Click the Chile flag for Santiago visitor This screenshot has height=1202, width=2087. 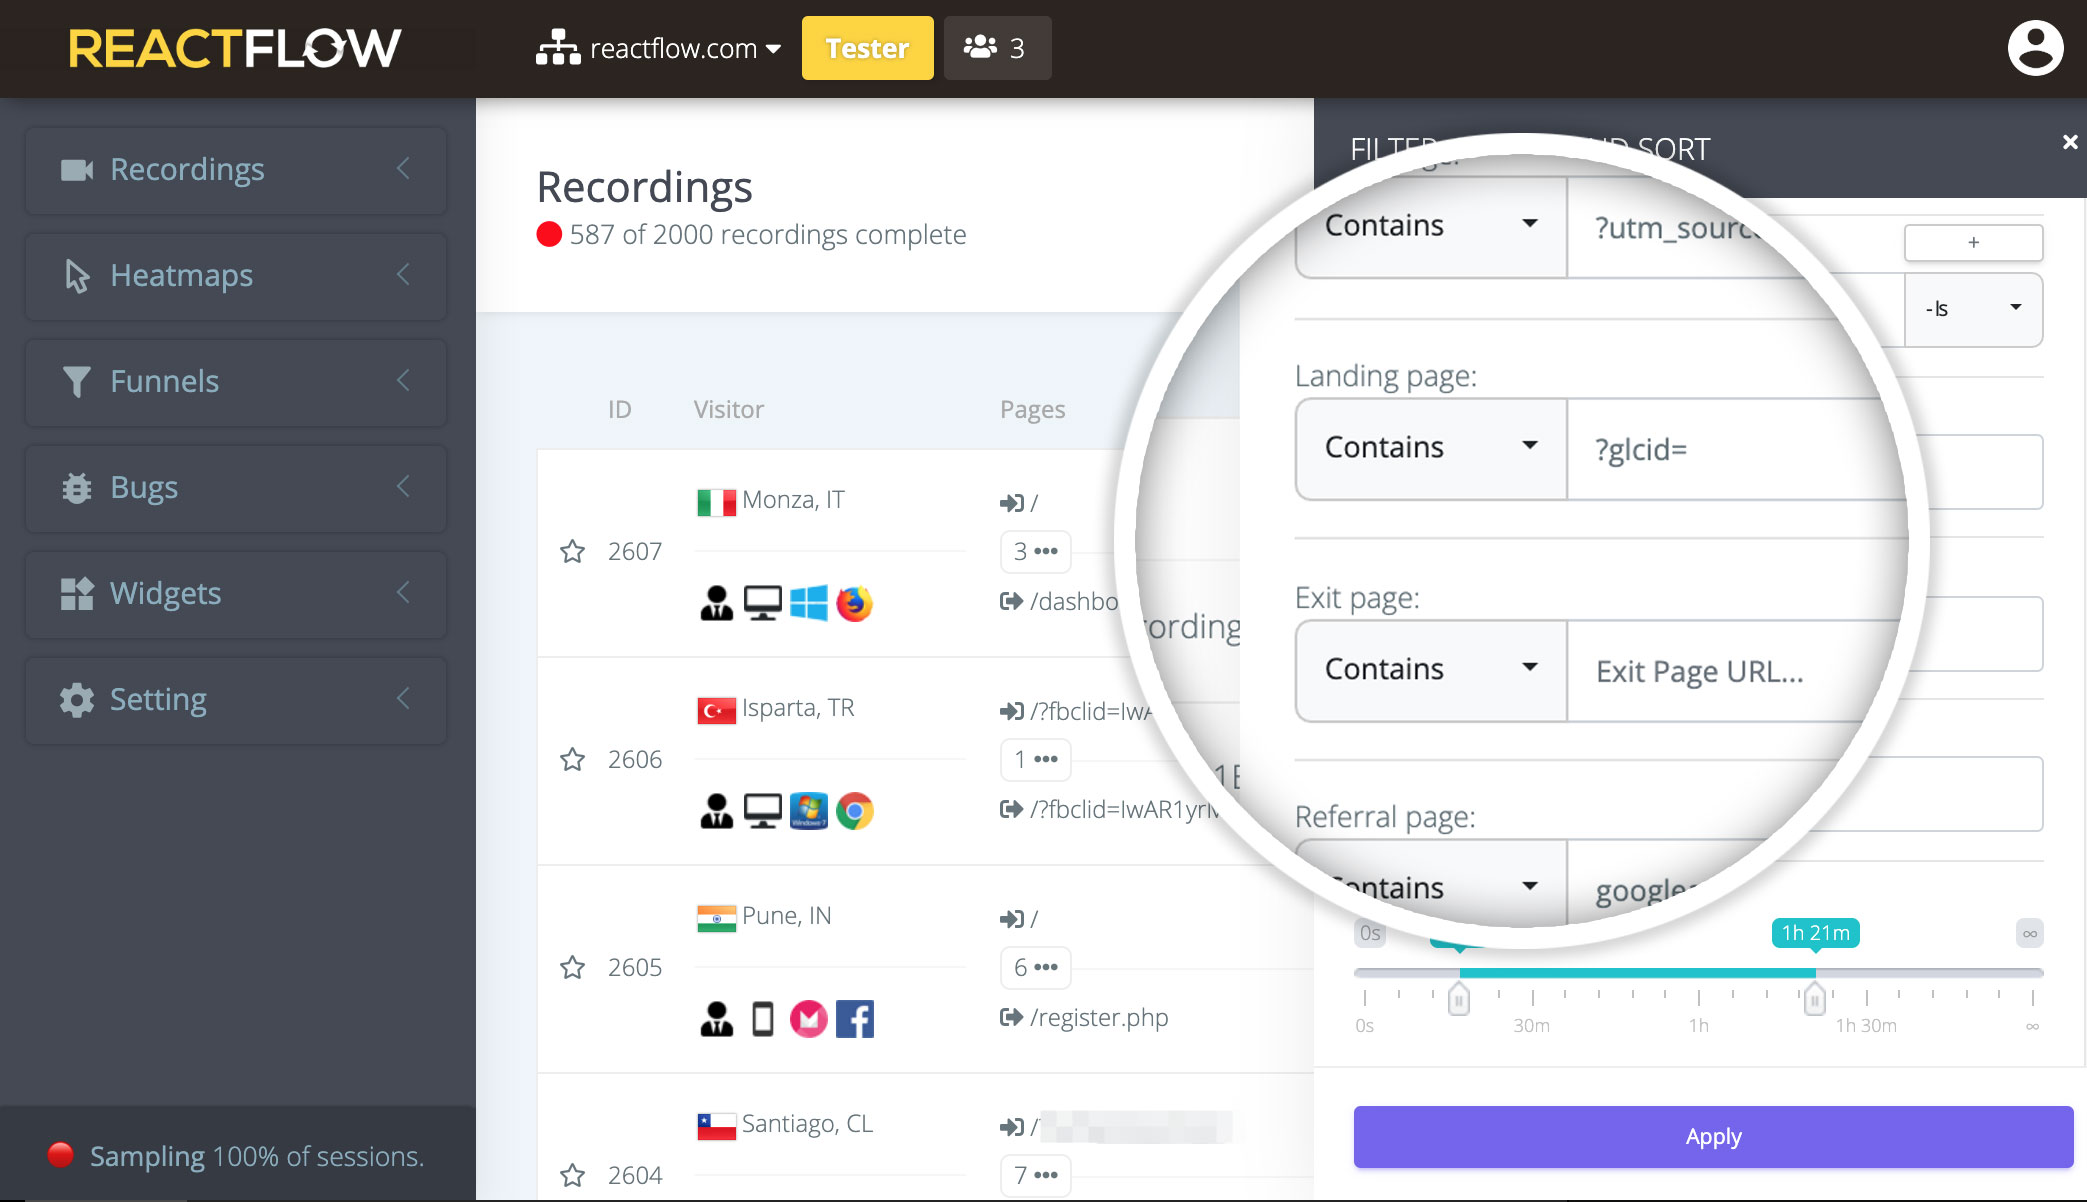[716, 1126]
